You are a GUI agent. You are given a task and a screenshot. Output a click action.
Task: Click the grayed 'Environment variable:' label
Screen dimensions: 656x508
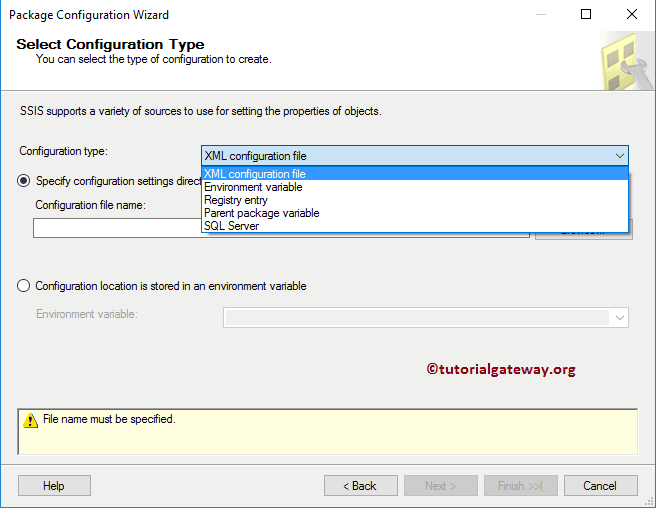(x=87, y=314)
